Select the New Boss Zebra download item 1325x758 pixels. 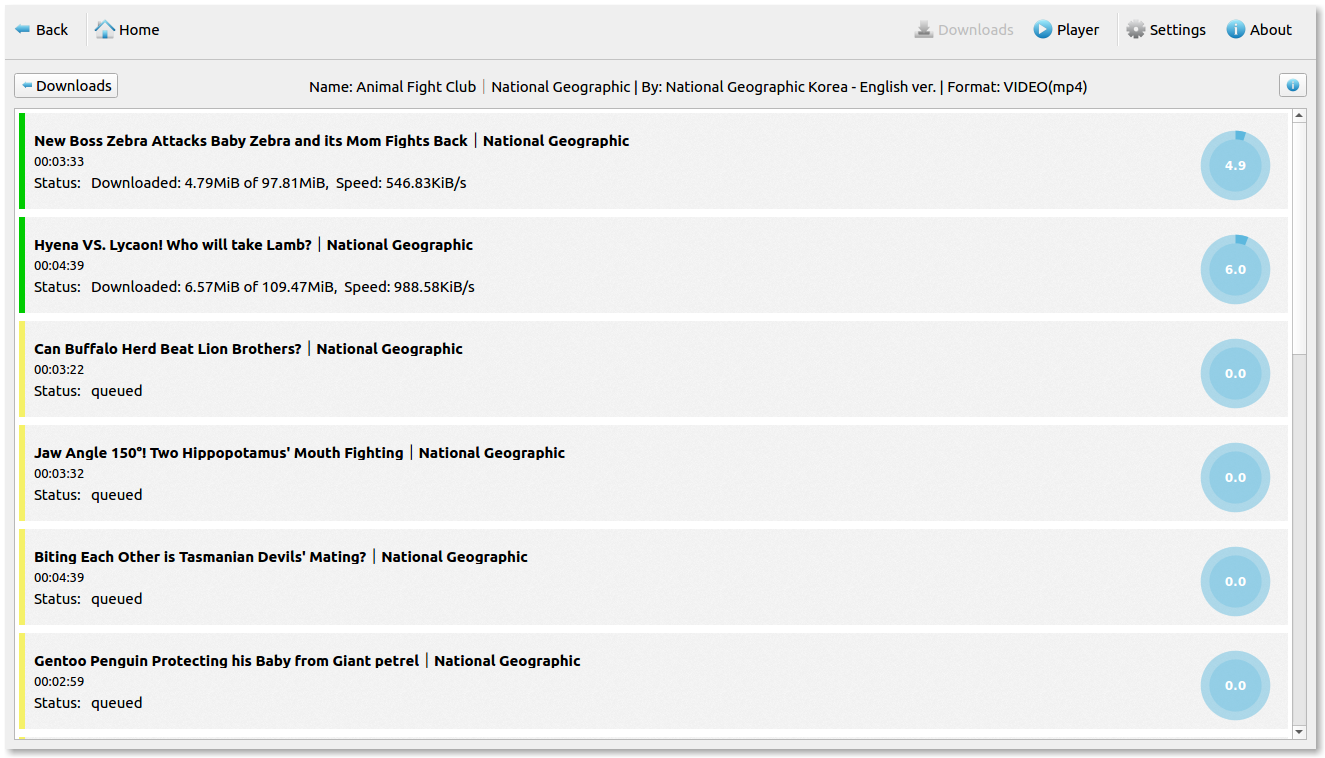click(x=600, y=161)
